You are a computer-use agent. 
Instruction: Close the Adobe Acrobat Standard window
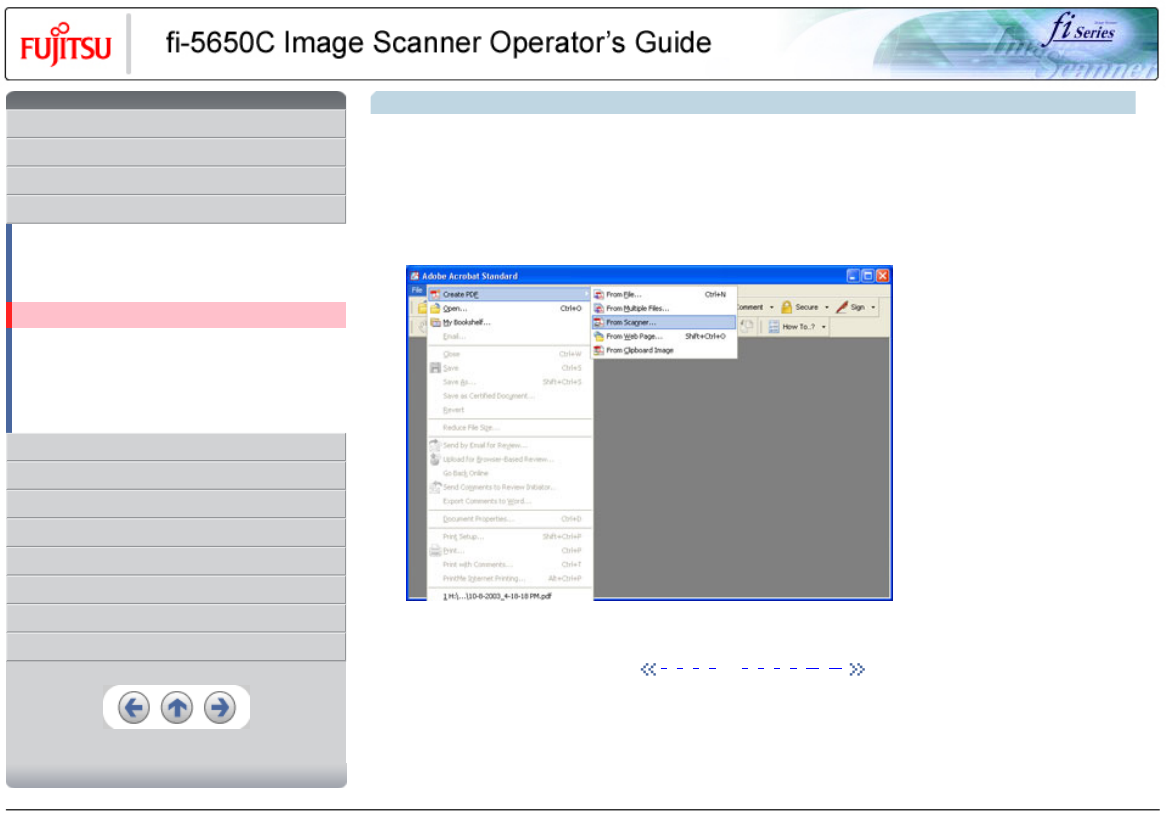883,275
